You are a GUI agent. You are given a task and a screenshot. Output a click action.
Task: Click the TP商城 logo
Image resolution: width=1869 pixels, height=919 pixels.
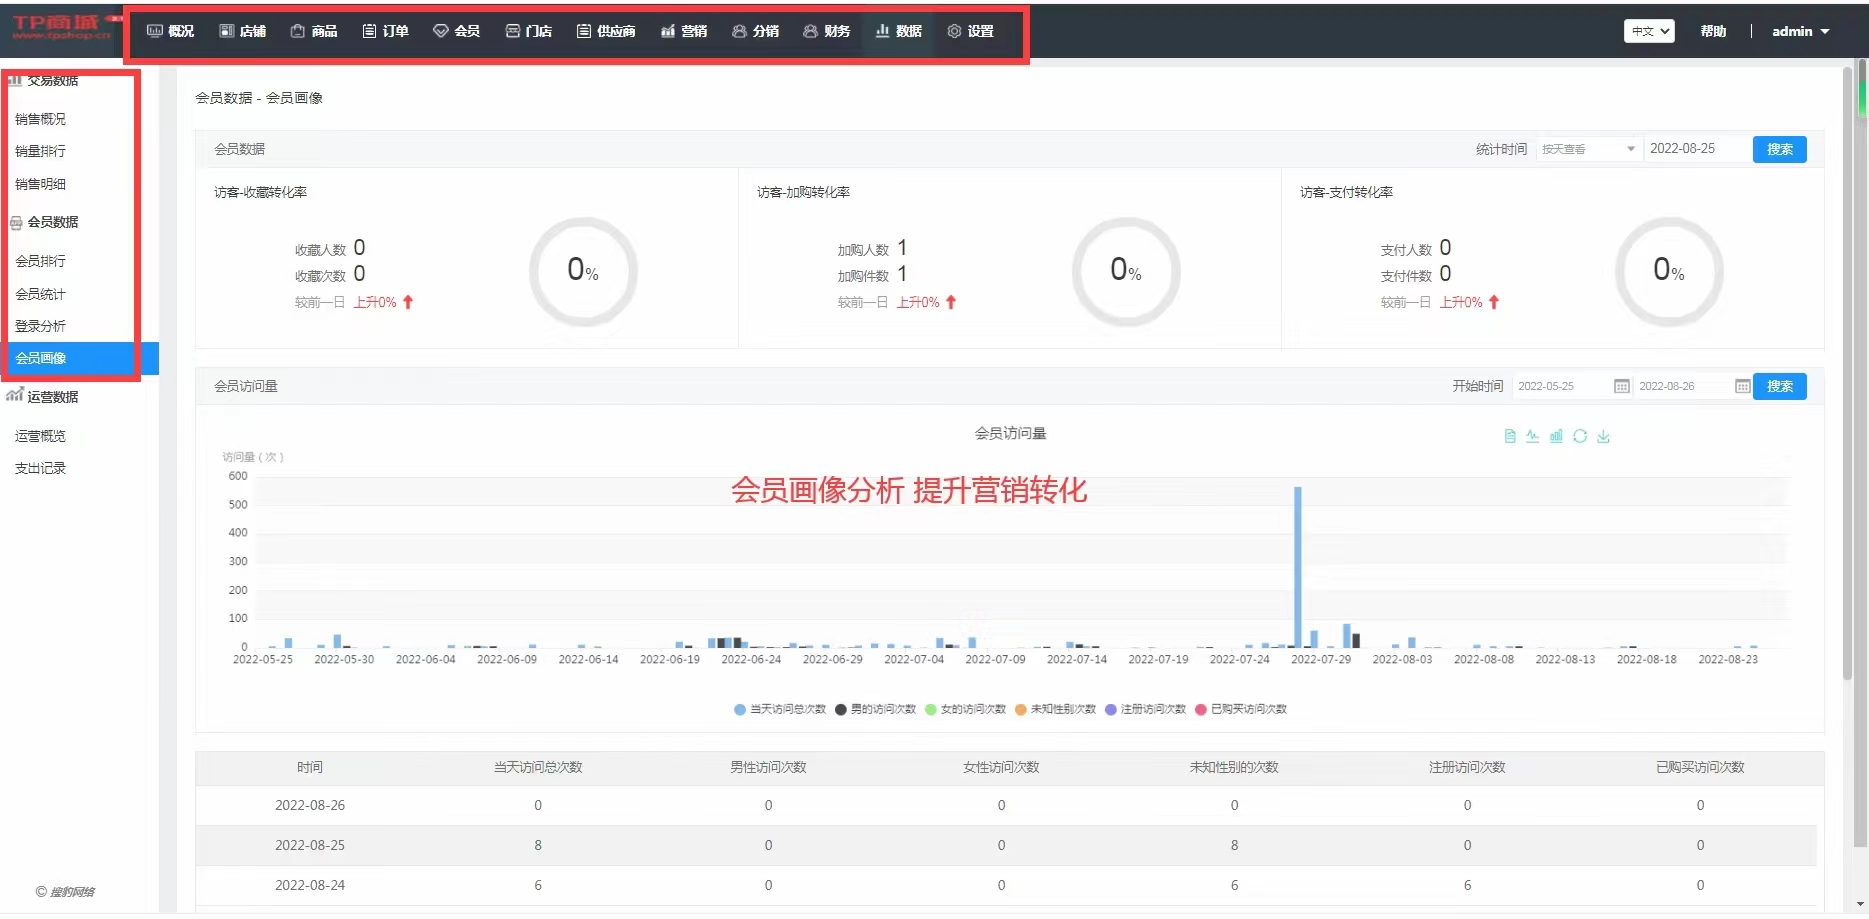[x=60, y=27]
